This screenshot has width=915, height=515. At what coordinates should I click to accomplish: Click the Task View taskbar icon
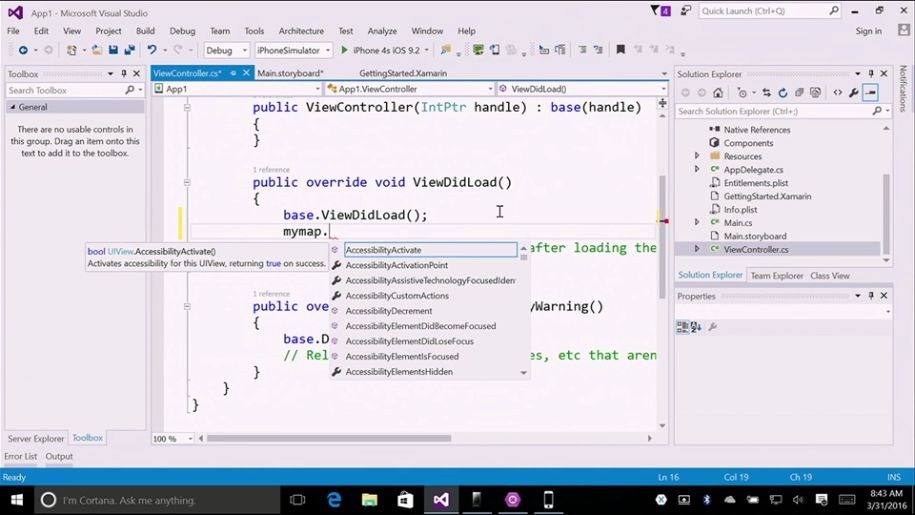(x=298, y=500)
